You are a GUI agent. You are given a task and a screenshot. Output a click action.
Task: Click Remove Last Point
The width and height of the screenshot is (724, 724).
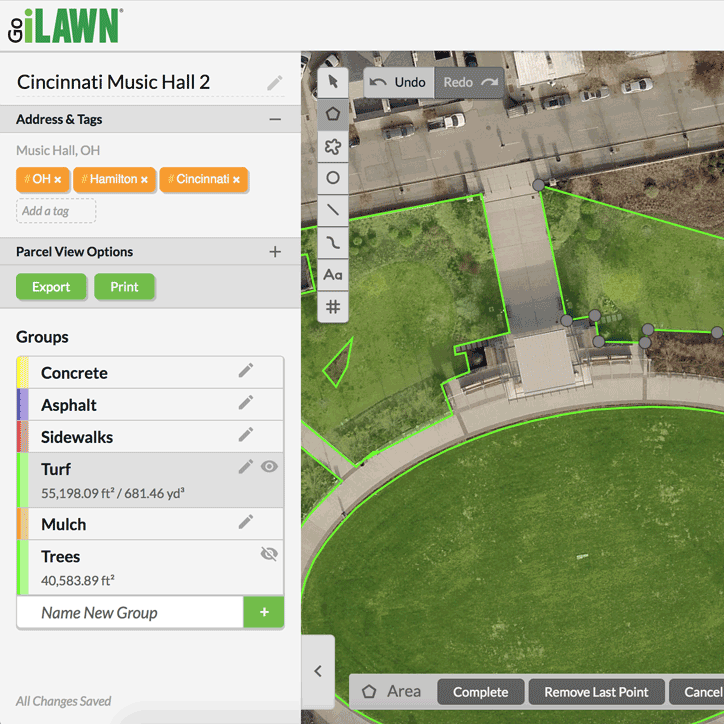[596, 692]
